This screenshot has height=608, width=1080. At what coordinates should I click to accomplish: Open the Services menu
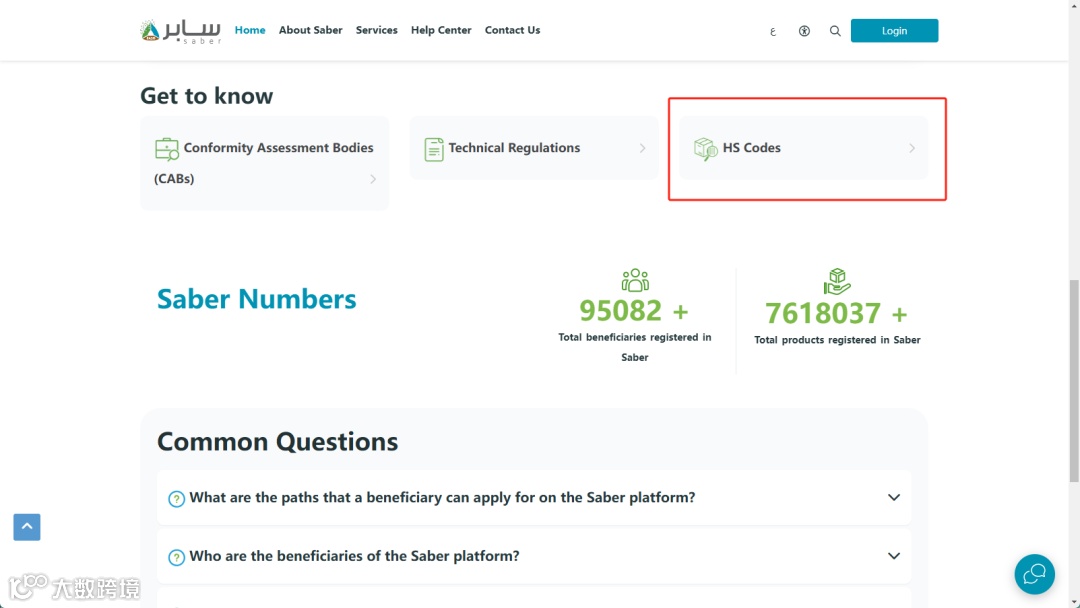(x=376, y=30)
